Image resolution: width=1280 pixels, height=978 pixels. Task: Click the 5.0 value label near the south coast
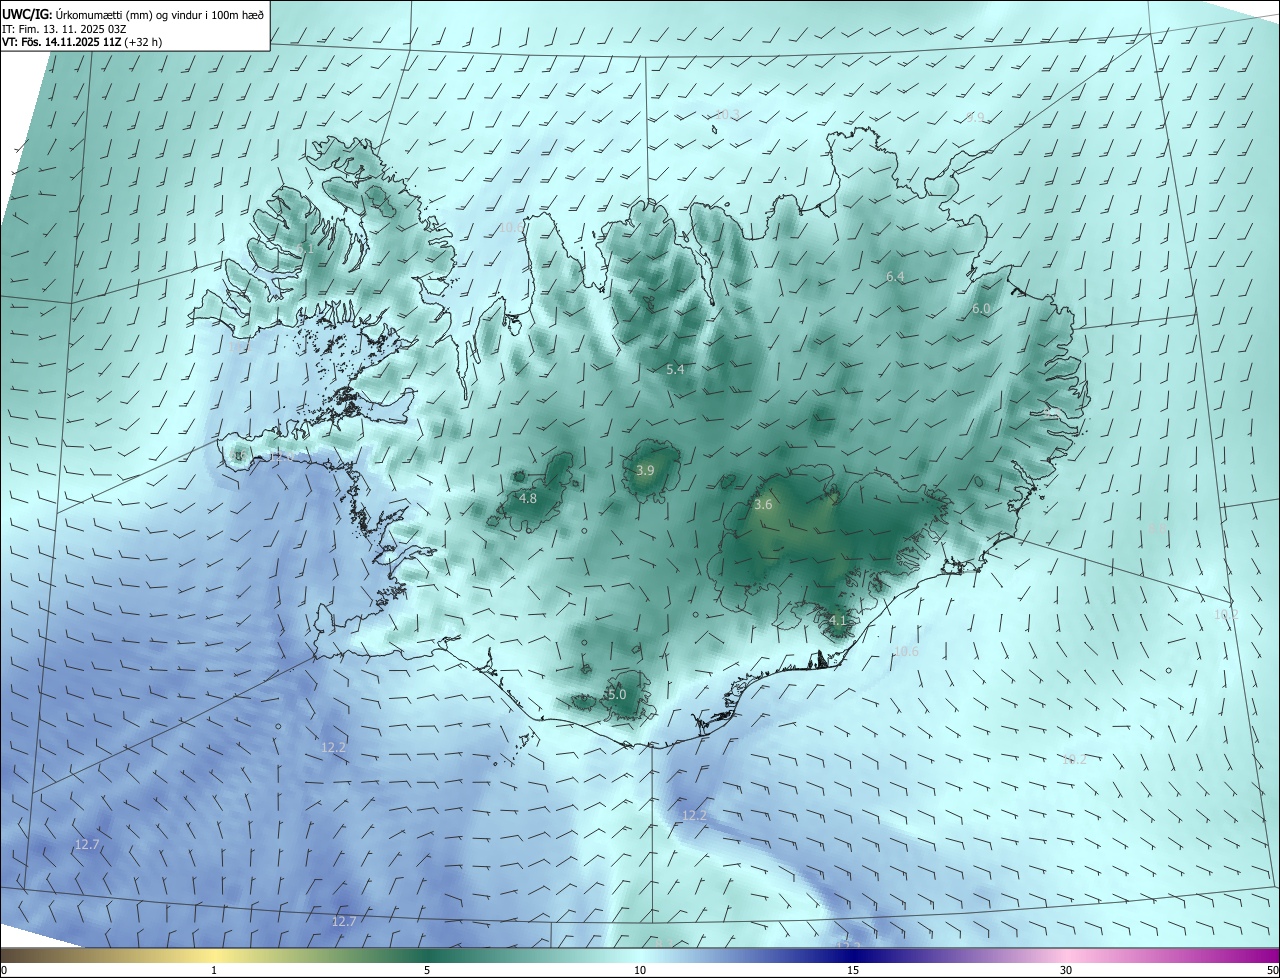[616, 694]
